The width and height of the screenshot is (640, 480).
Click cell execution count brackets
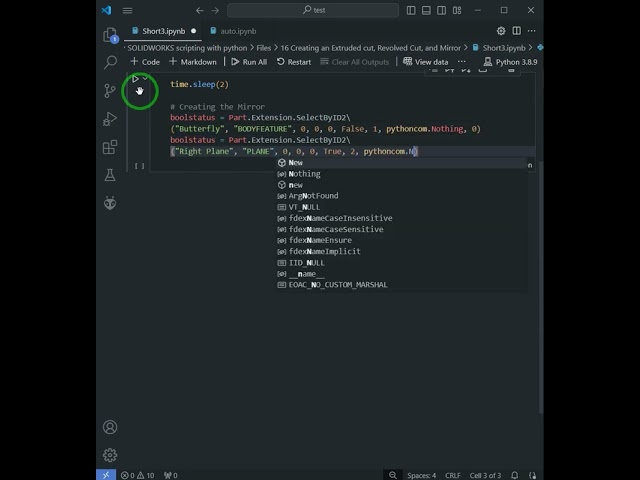click(x=140, y=166)
